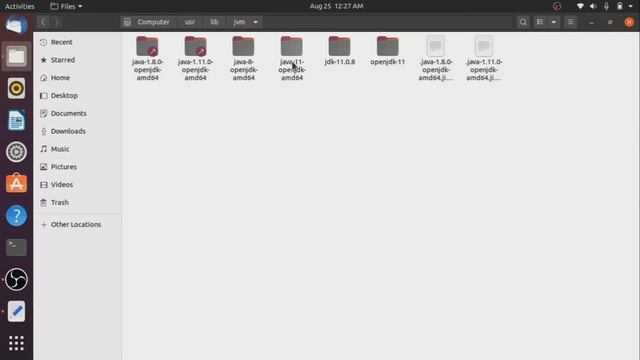Open Starred in the sidebar
640x360 pixels.
78,60
